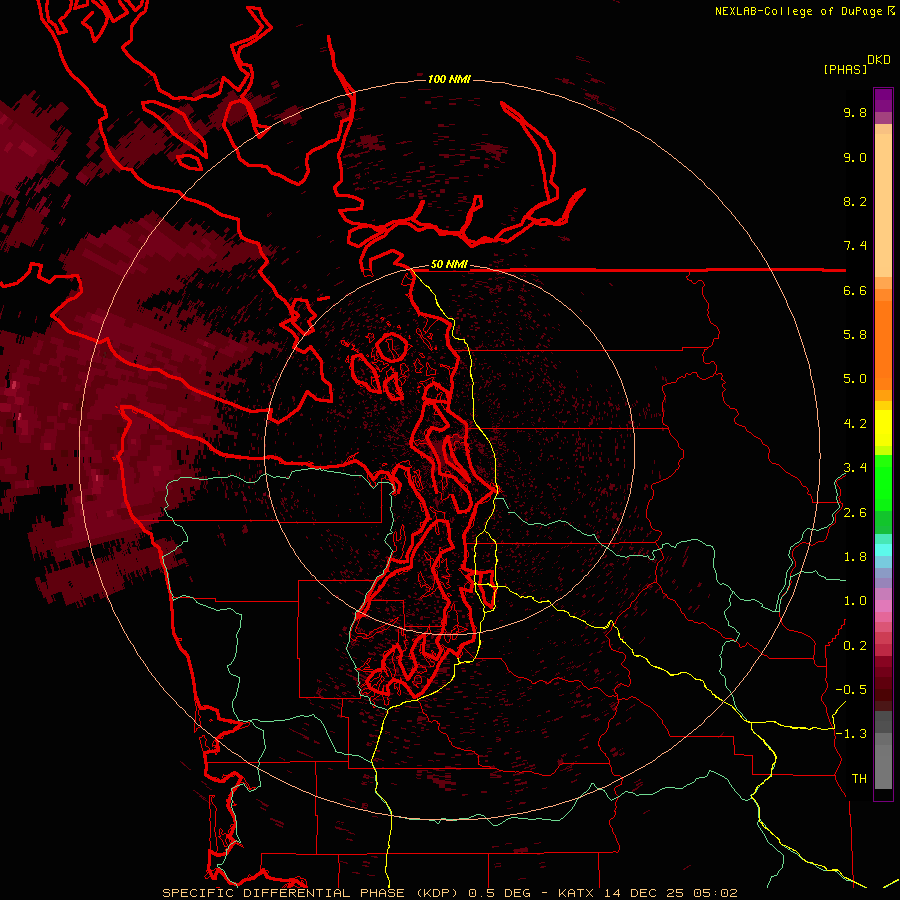Screen dimensions: 900x900
Task: Click the 3.4 scale value
Action: (855, 468)
